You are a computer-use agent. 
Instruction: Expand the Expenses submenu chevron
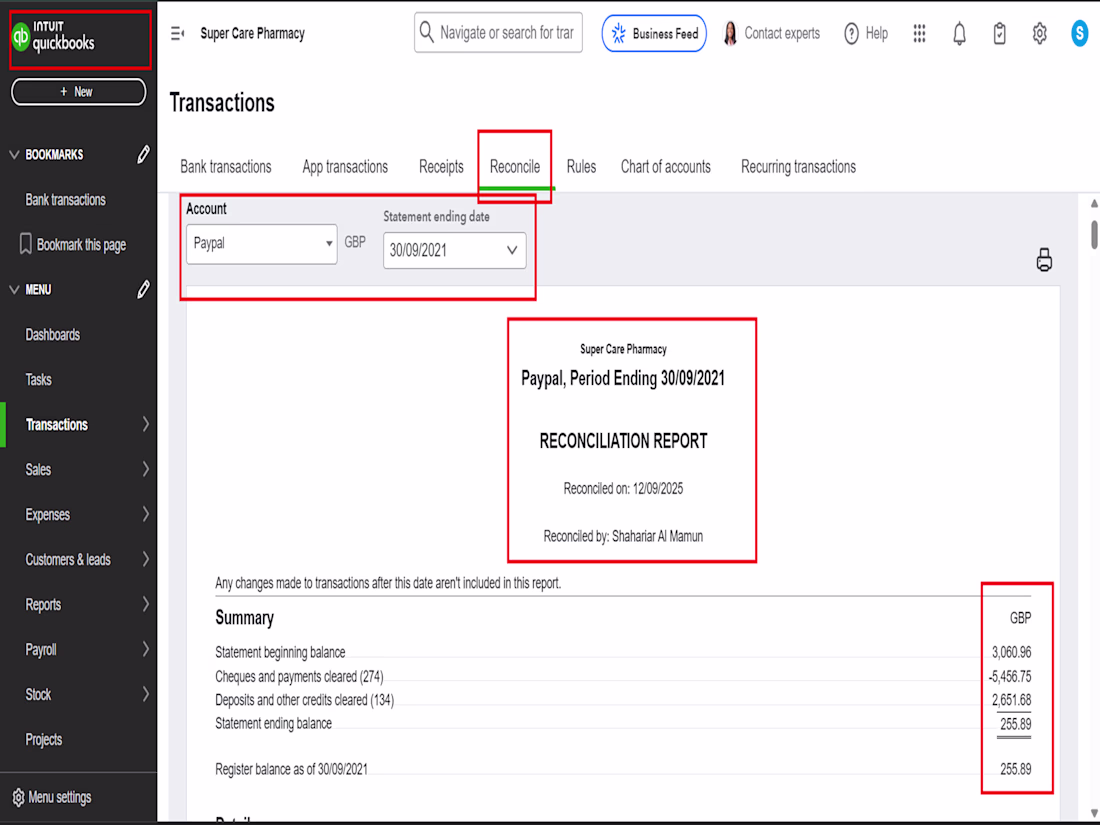145,514
